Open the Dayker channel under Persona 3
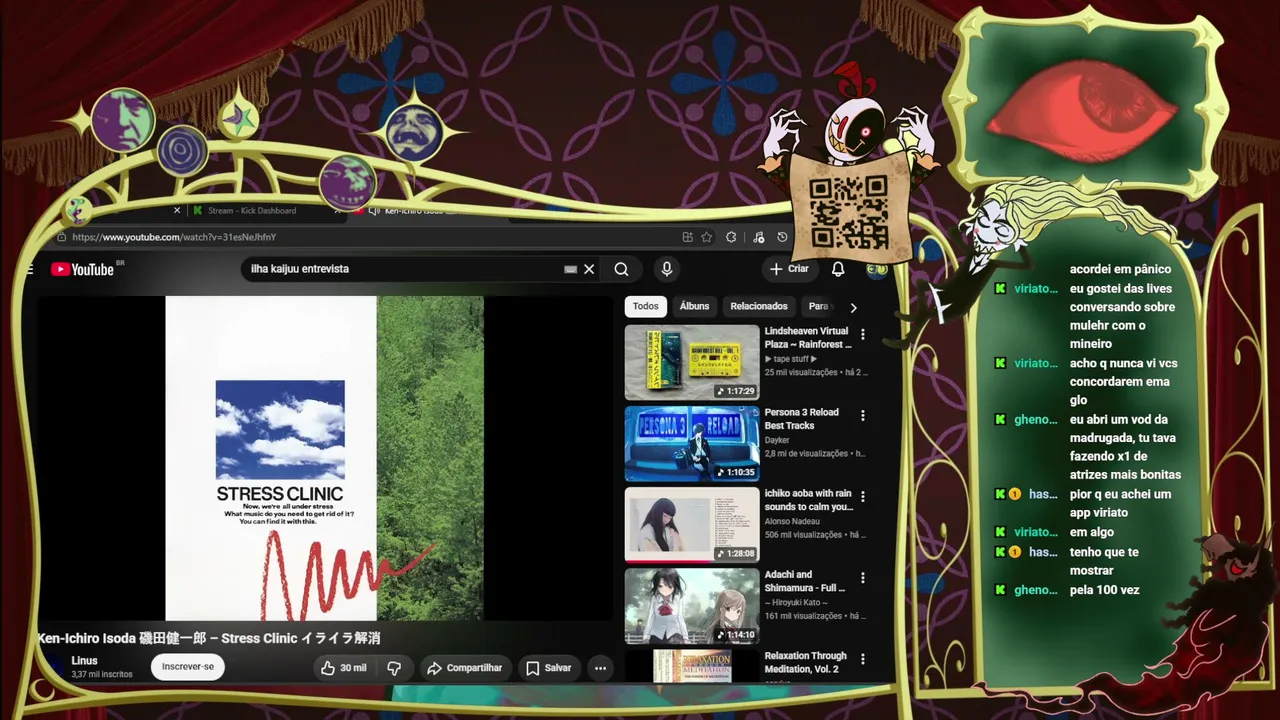Screen dimensions: 1280x720 [x=777, y=440]
